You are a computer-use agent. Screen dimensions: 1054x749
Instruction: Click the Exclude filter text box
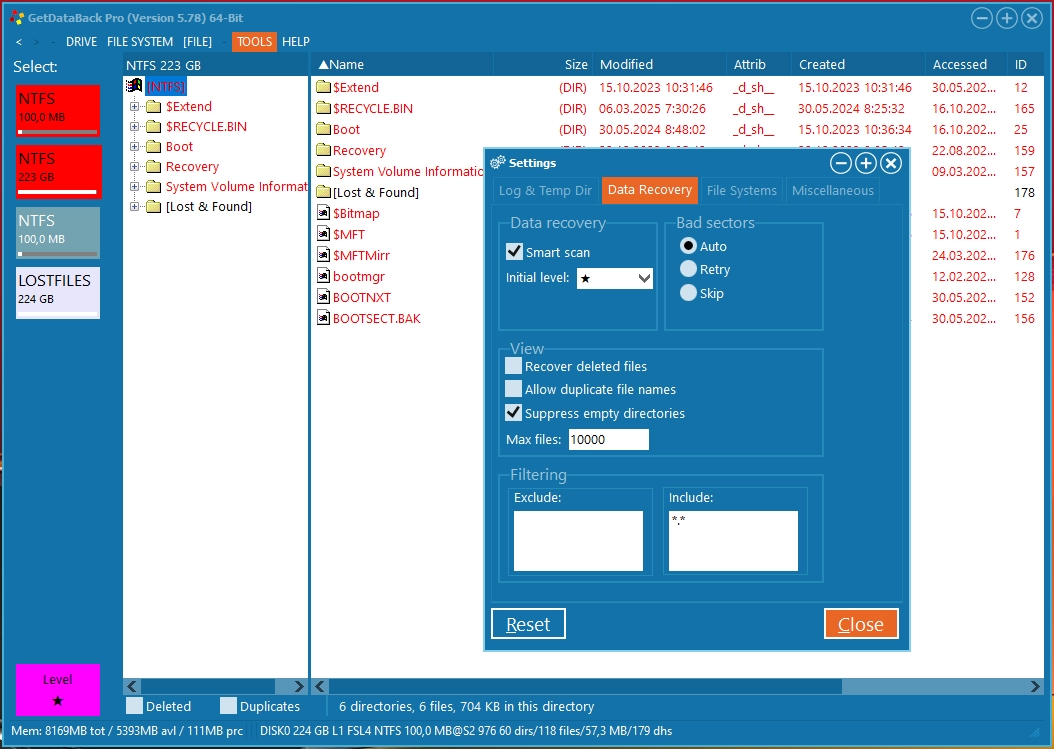click(x=578, y=541)
